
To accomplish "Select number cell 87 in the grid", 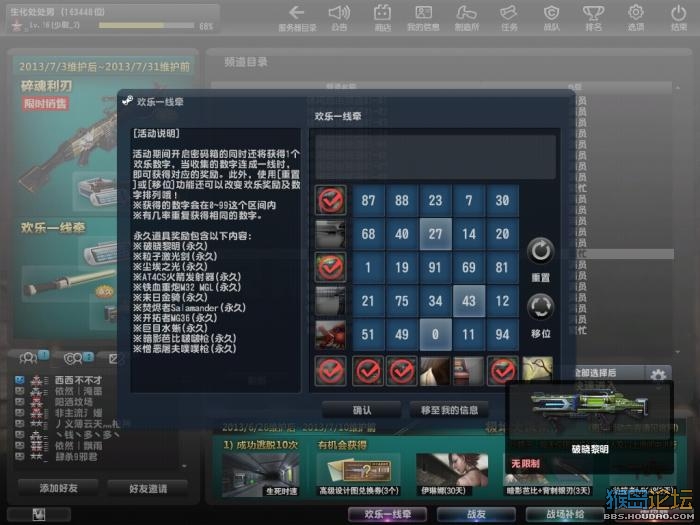I will [x=368, y=200].
